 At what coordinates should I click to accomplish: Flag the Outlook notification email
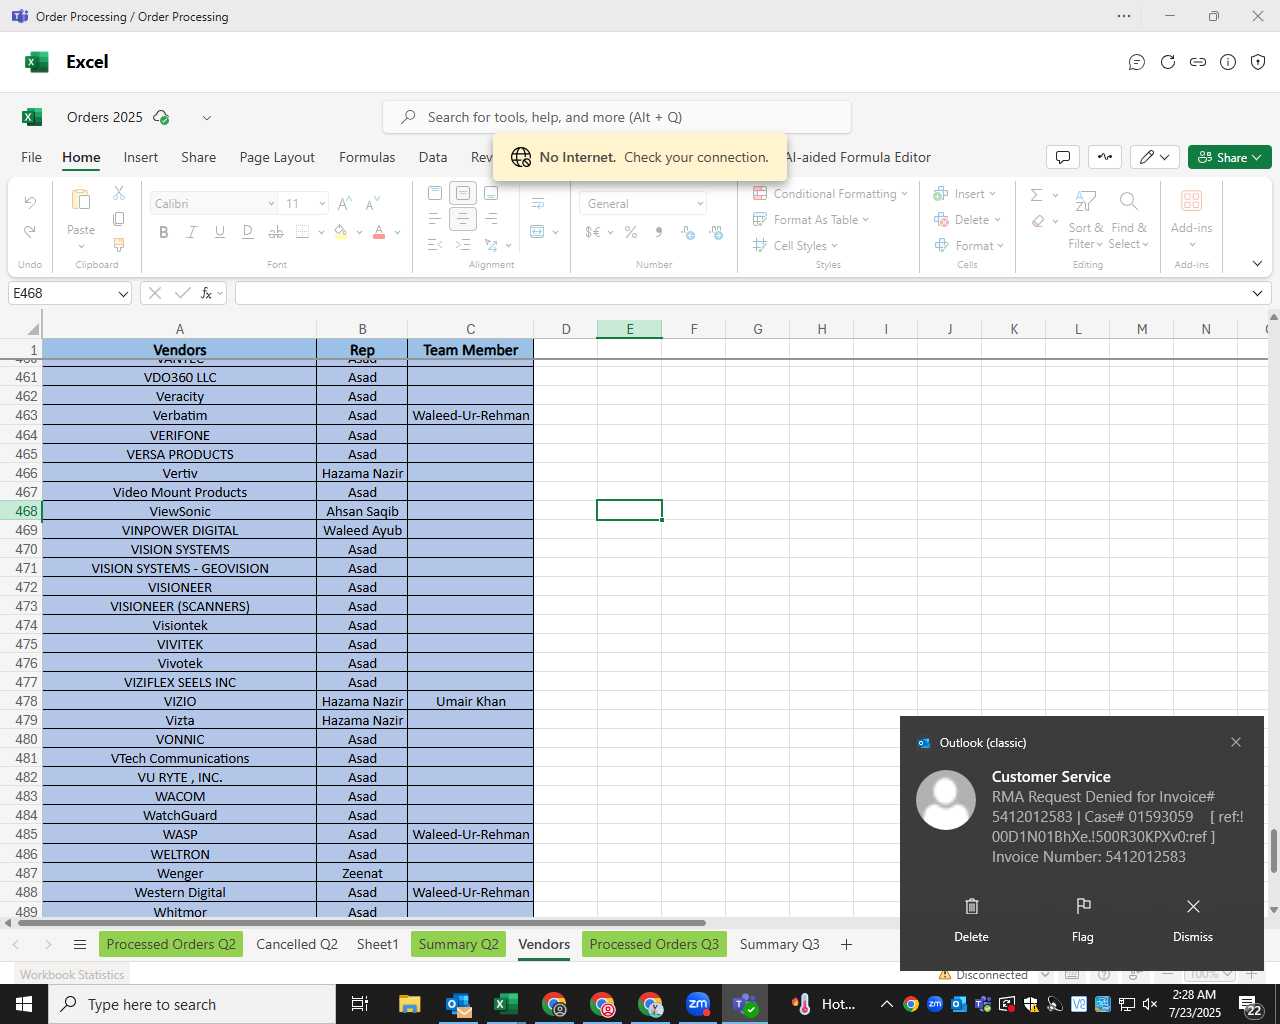1083,920
